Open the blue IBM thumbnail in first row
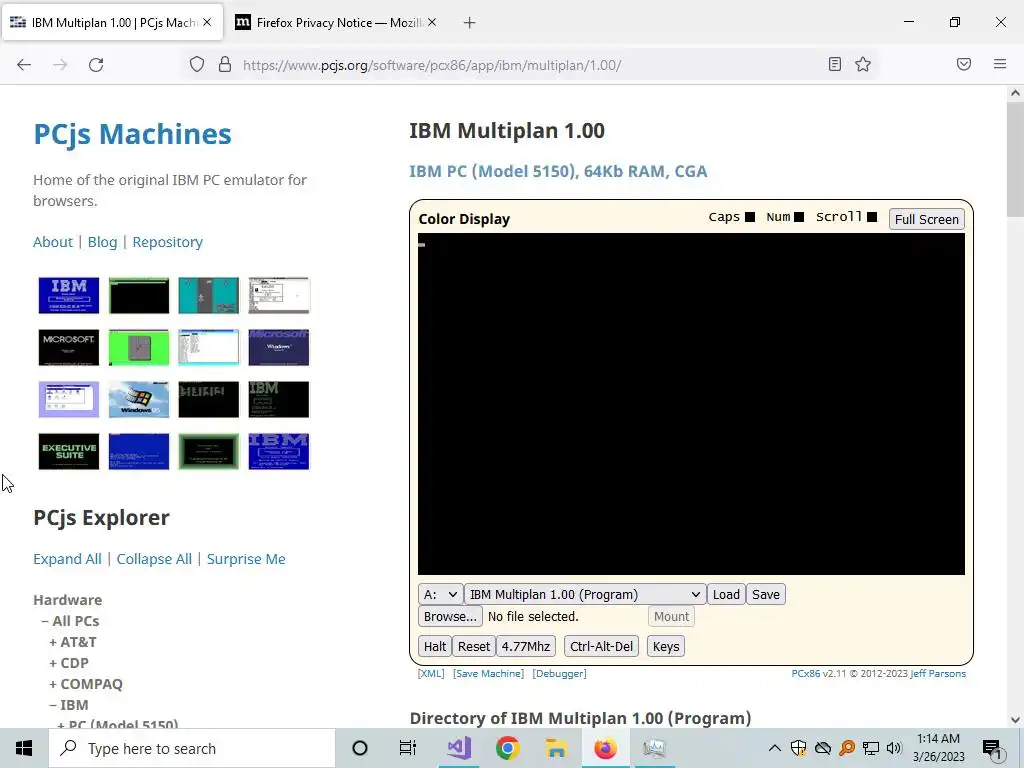 coord(69,295)
